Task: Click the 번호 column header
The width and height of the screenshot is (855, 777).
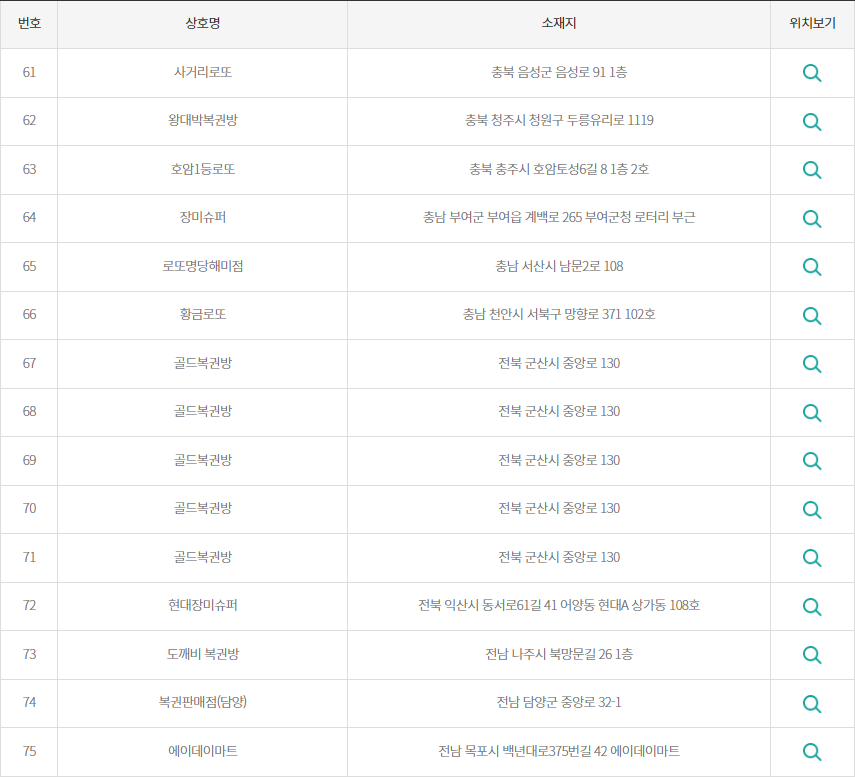Action: click(29, 24)
